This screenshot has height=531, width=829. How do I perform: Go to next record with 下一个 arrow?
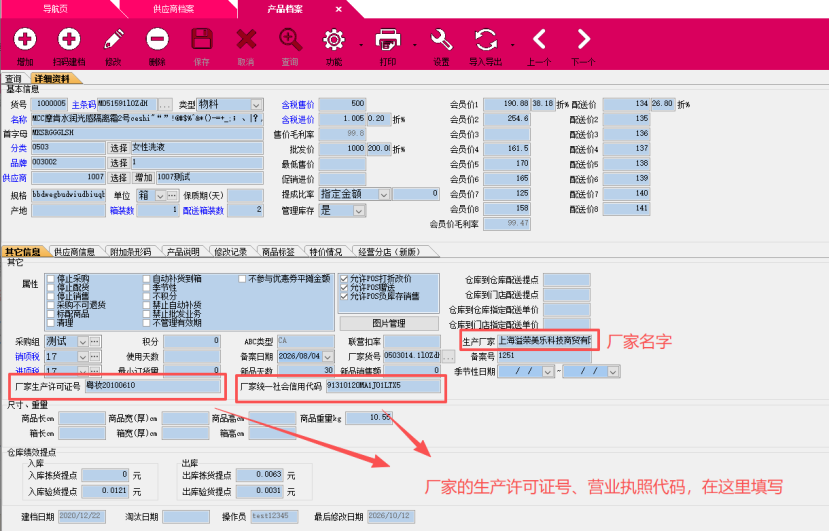pos(583,39)
